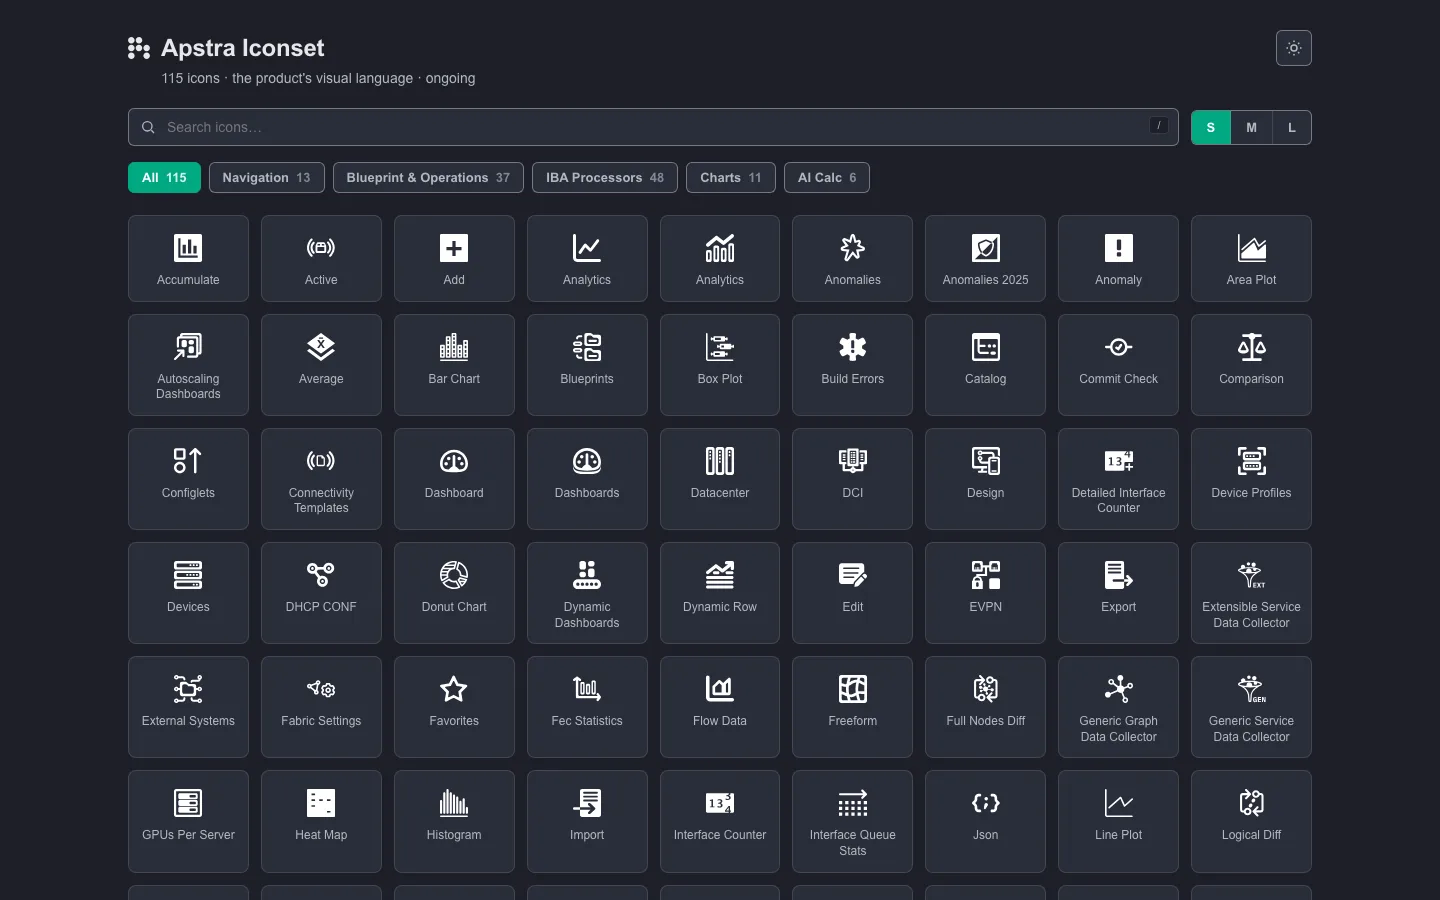Pick the Histogram icon card
1440x900 pixels.
point(454,821)
